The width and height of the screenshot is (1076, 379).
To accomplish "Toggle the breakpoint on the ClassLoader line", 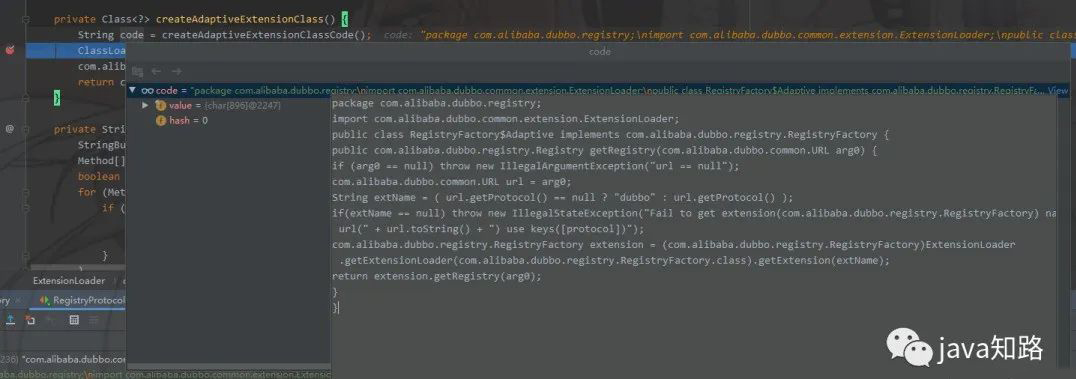I will pos(10,50).
